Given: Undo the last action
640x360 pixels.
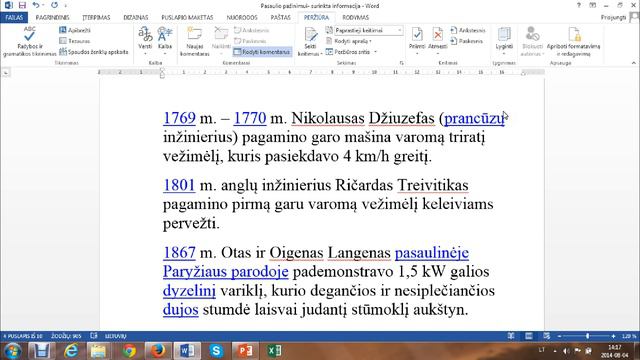Looking at the screenshot, I should (x=36, y=6).
